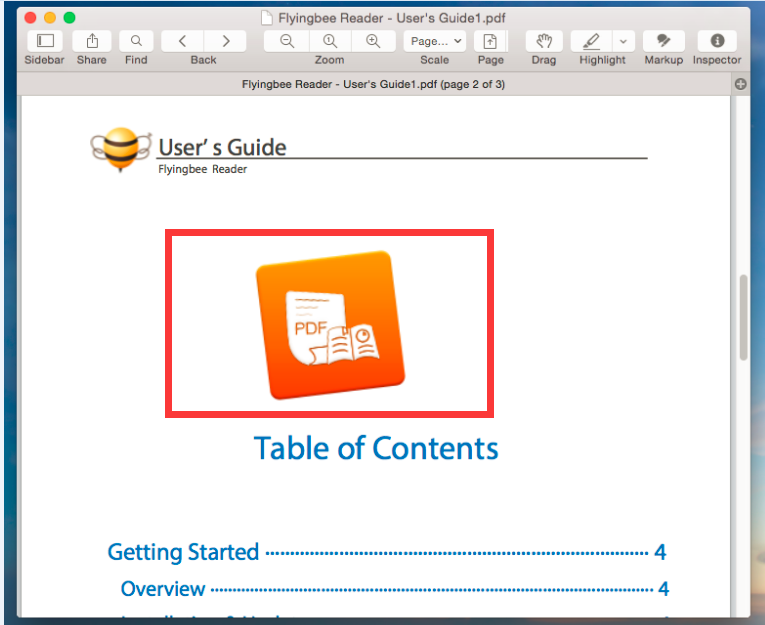Click the Table of Contents heading
Viewport: 765px width, 625px height.
[x=376, y=448]
